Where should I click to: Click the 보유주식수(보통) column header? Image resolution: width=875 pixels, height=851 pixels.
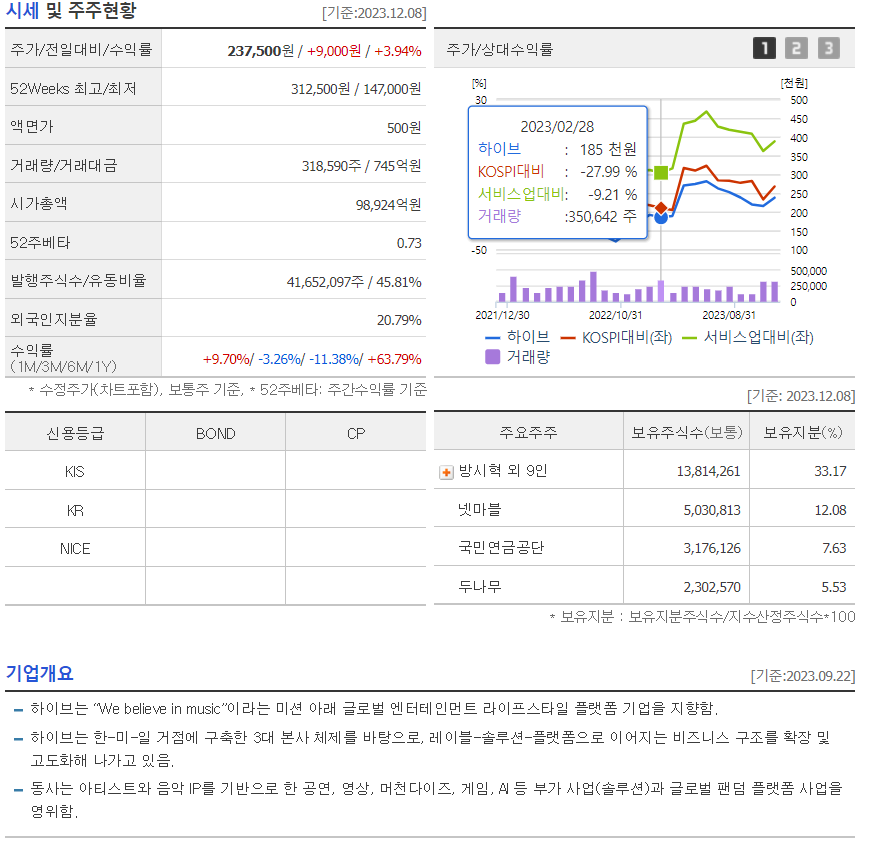pyautogui.click(x=687, y=432)
